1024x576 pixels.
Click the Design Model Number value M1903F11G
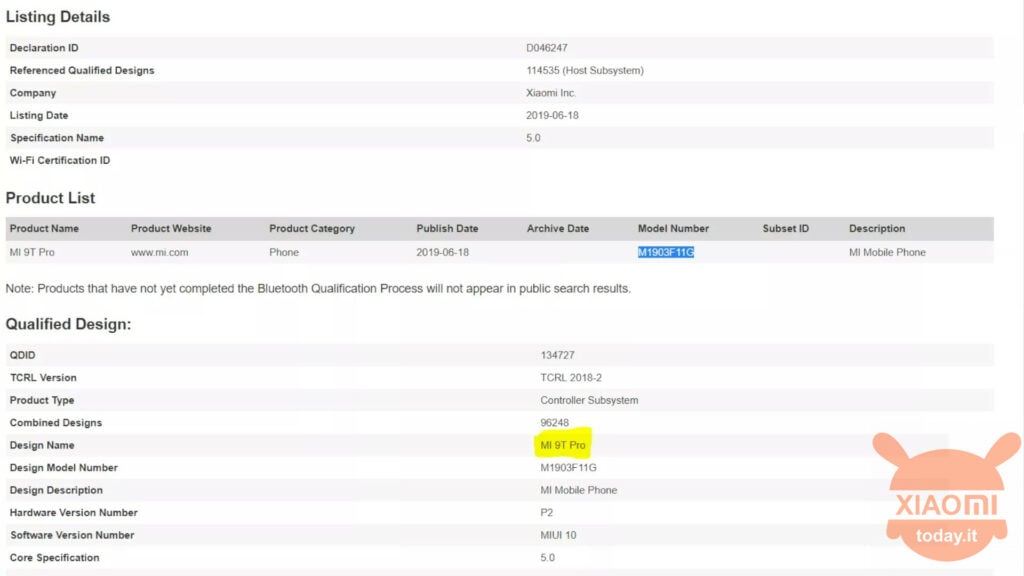pyautogui.click(x=568, y=468)
